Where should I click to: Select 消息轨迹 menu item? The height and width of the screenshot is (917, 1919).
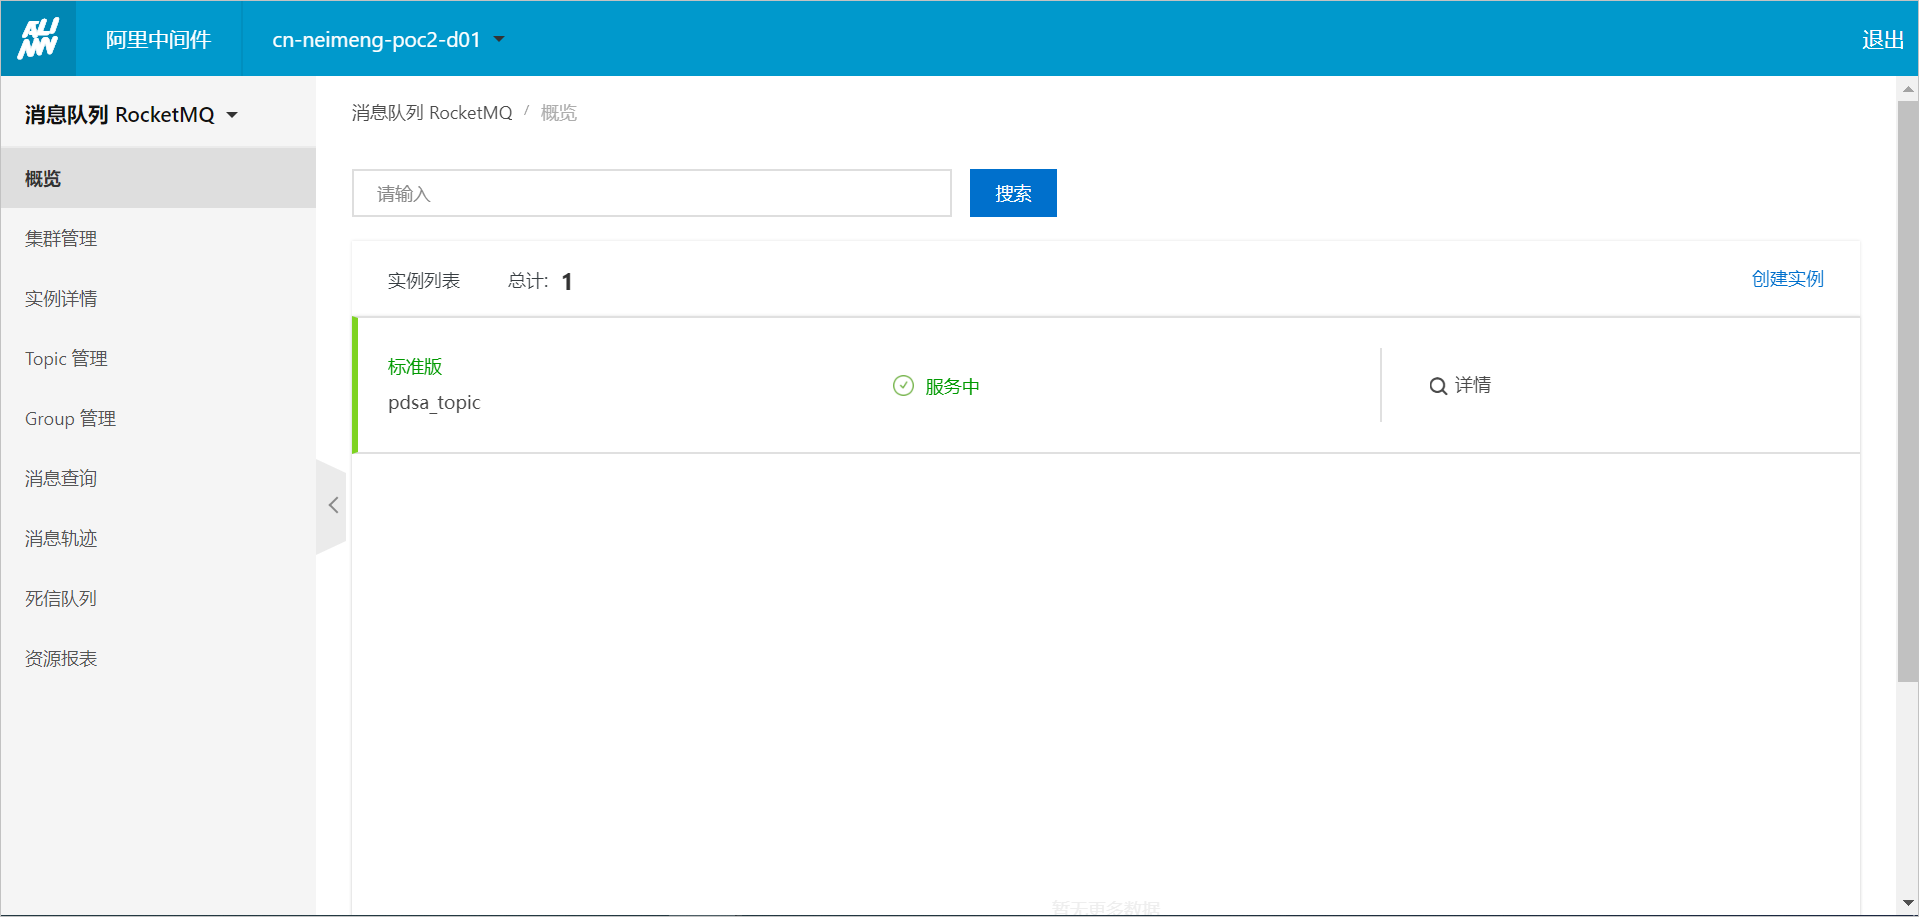point(158,538)
